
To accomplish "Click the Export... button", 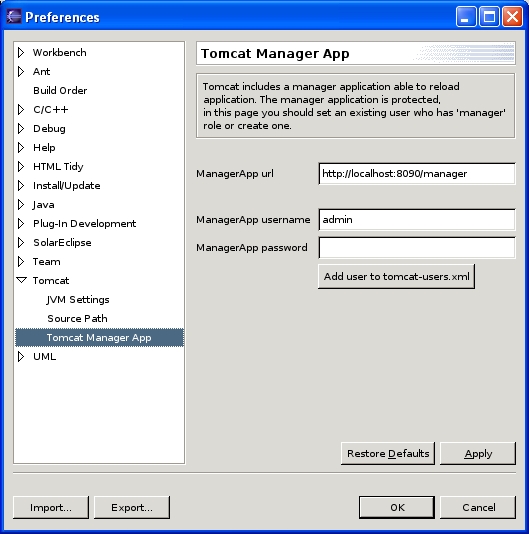I will coord(132,507).
